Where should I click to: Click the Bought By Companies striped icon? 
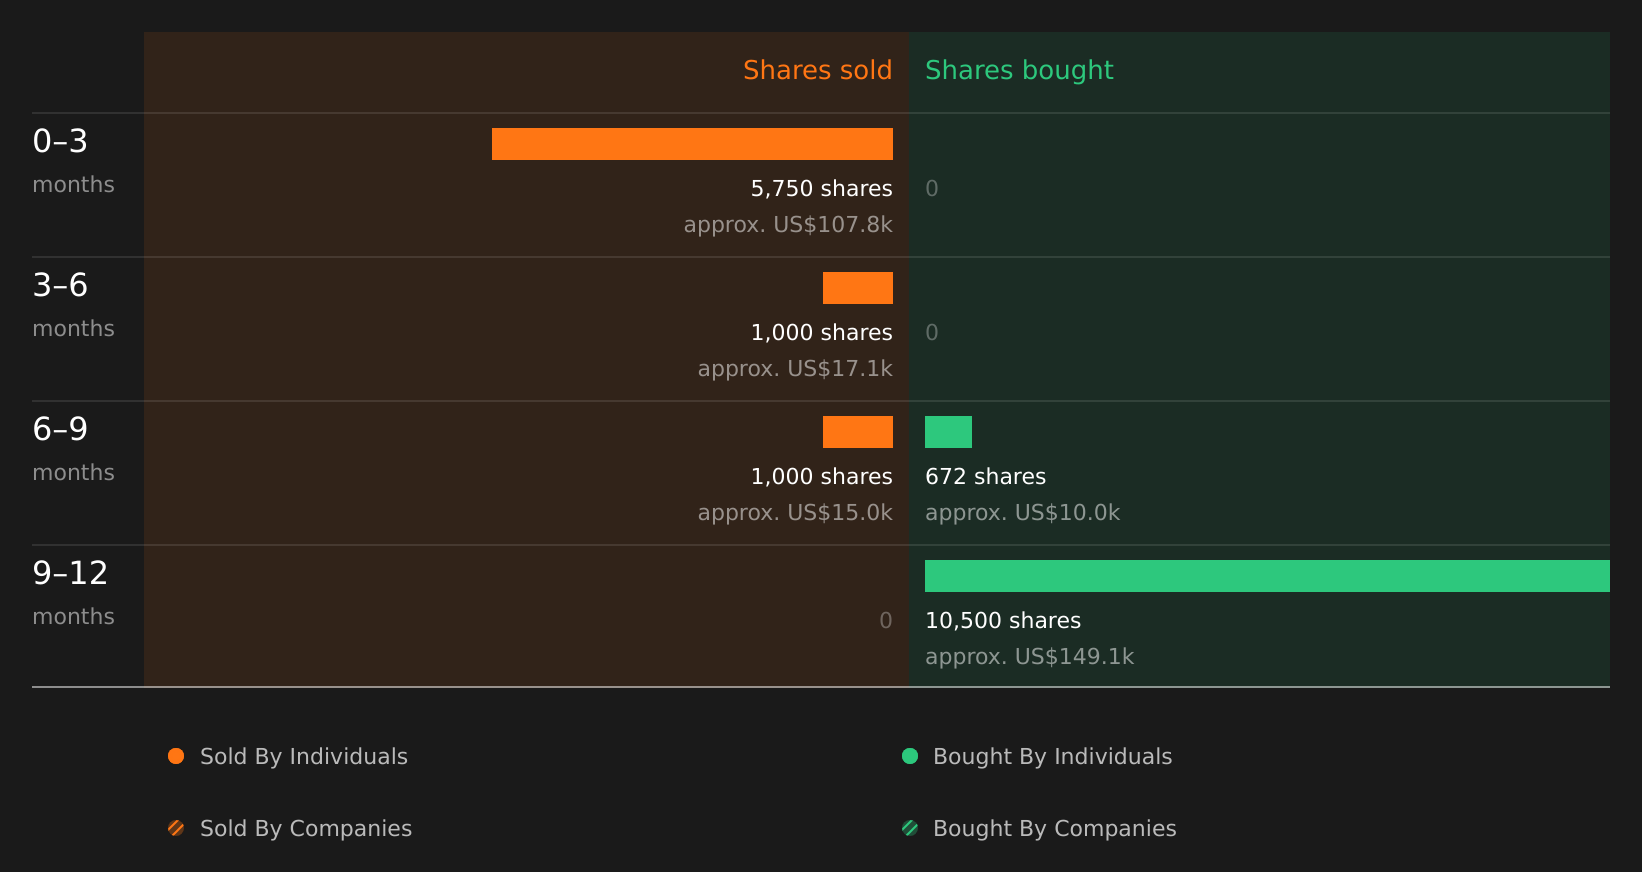[910, 828]
